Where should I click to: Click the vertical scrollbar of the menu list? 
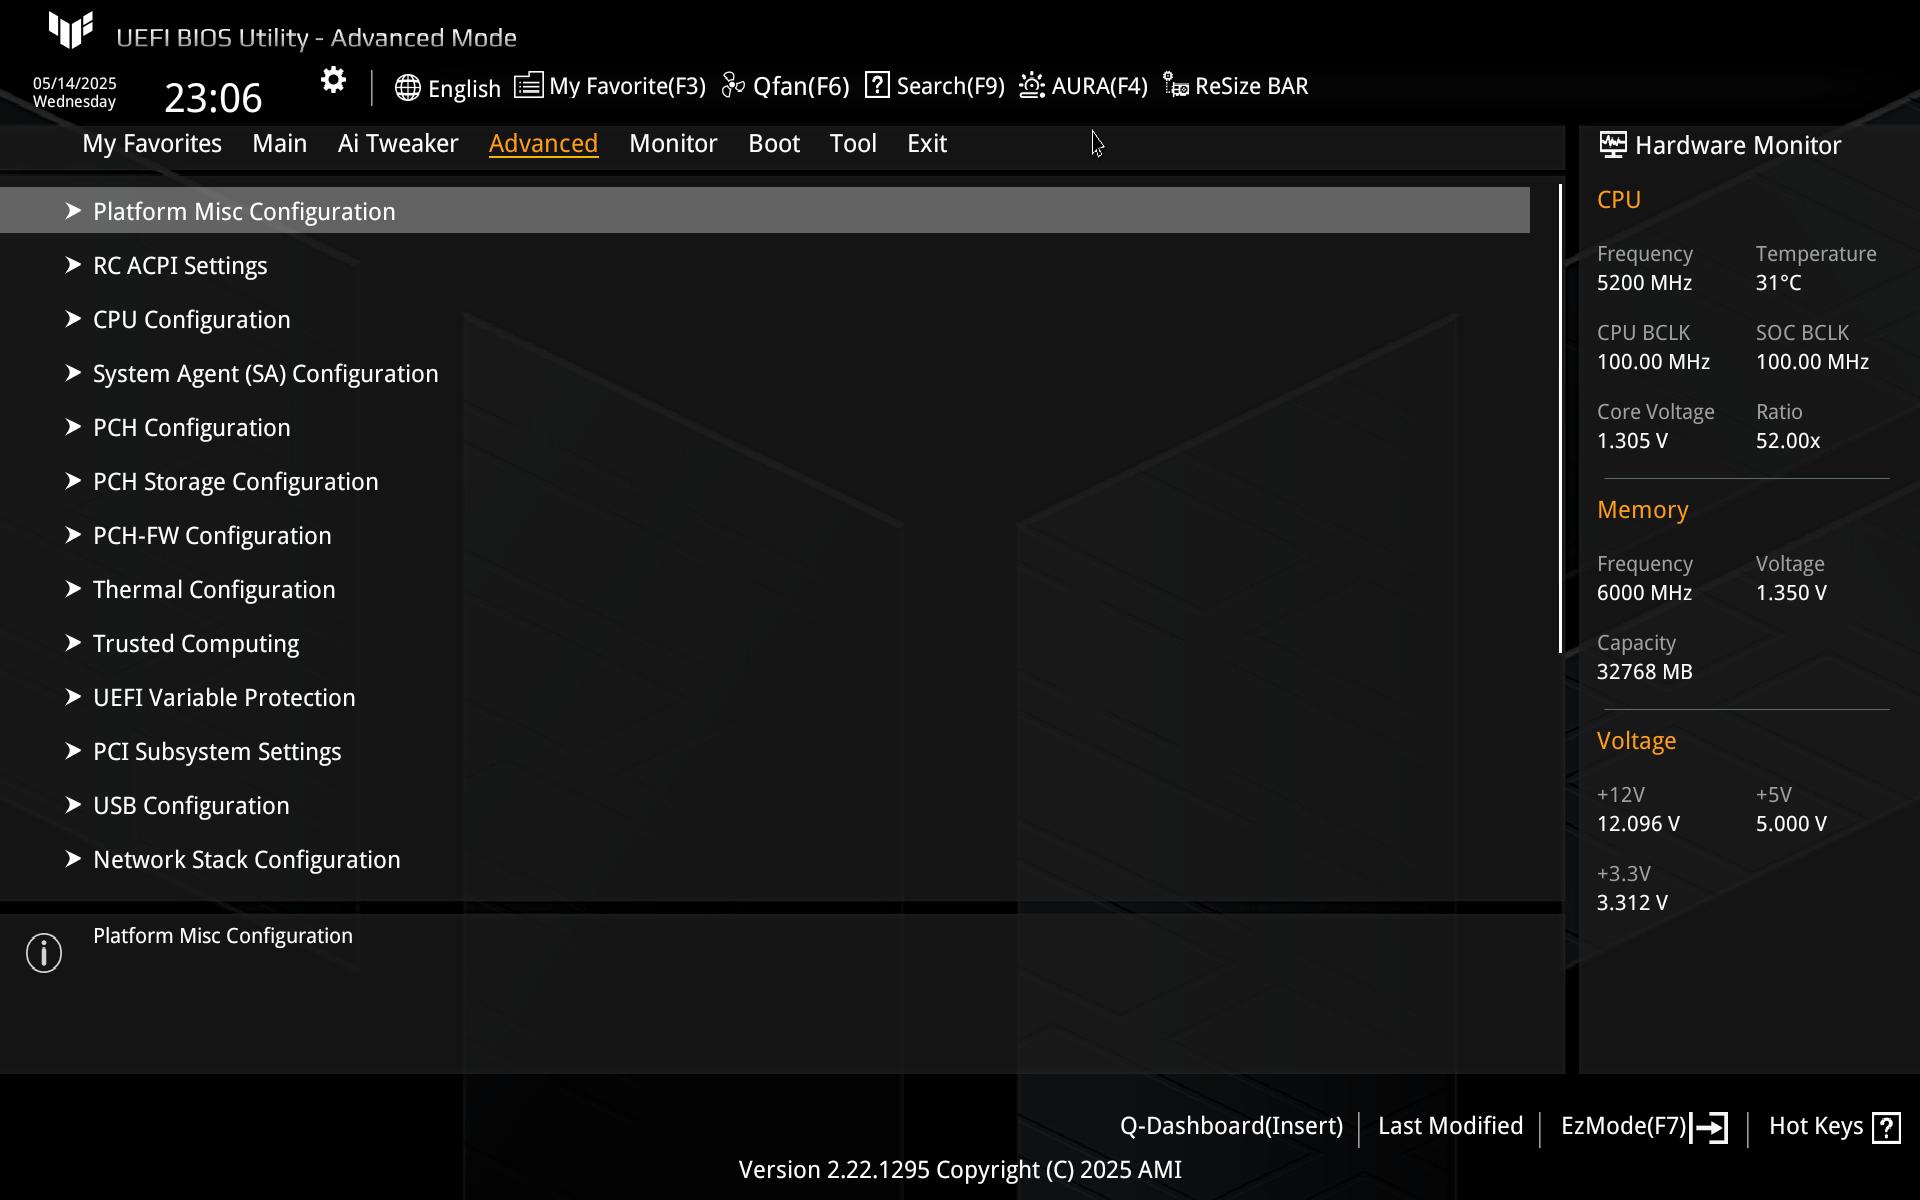[1560, 420]
